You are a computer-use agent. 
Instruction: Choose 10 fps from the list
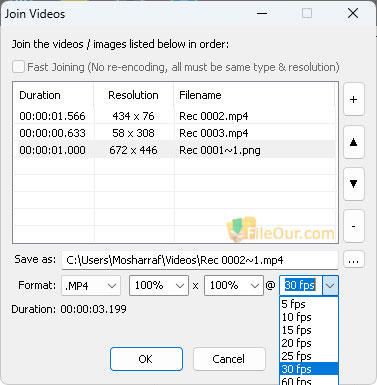(309, 317)
